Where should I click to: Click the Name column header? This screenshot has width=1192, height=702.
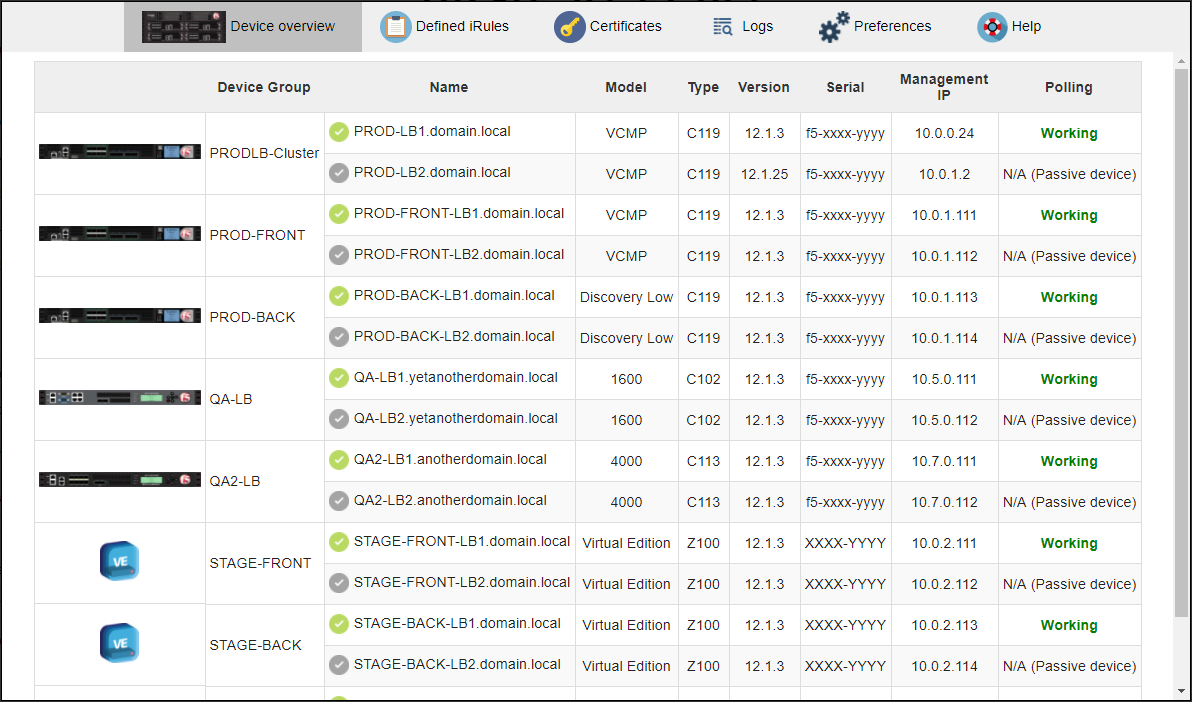[x=449, y=87]
